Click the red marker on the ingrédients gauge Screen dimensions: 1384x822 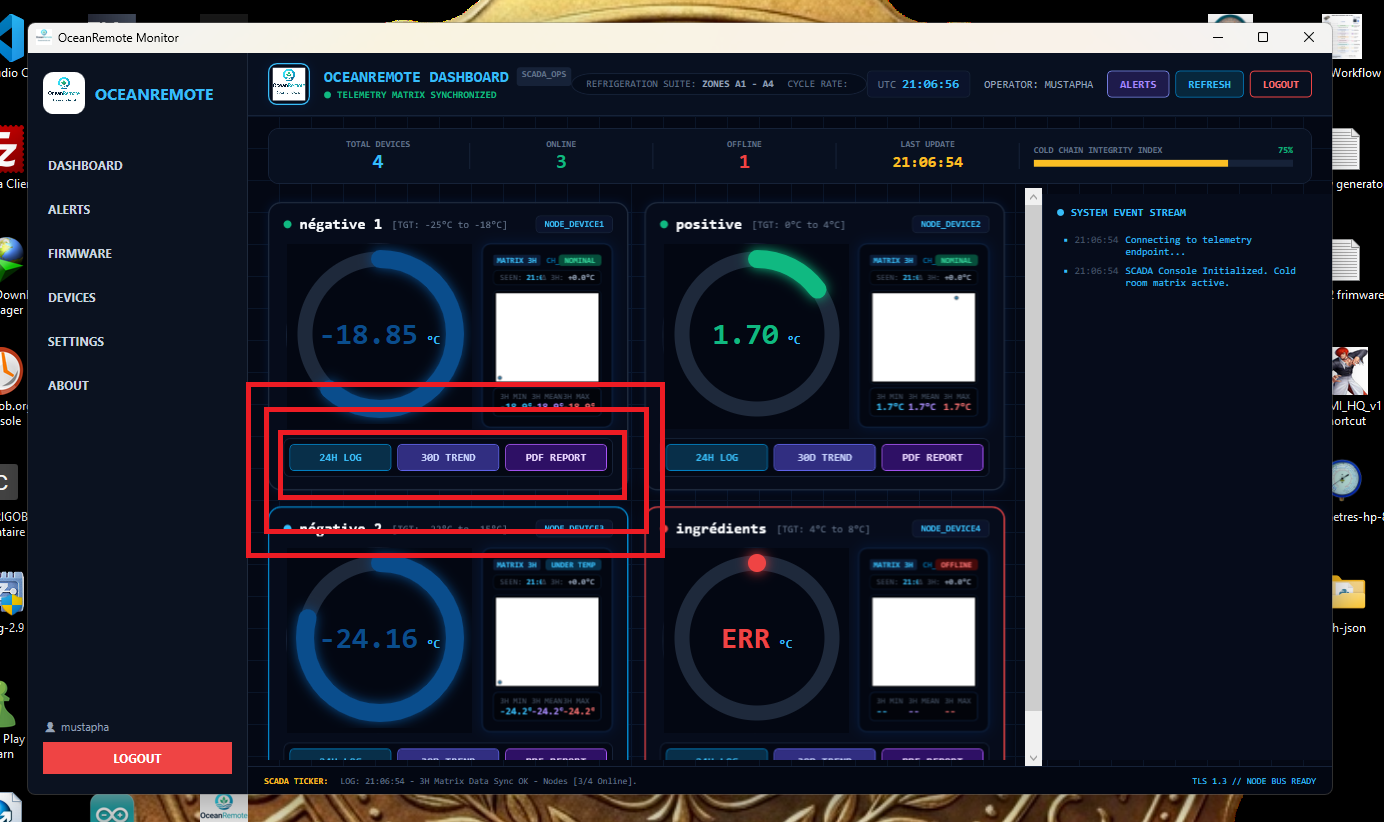(757, 563)
